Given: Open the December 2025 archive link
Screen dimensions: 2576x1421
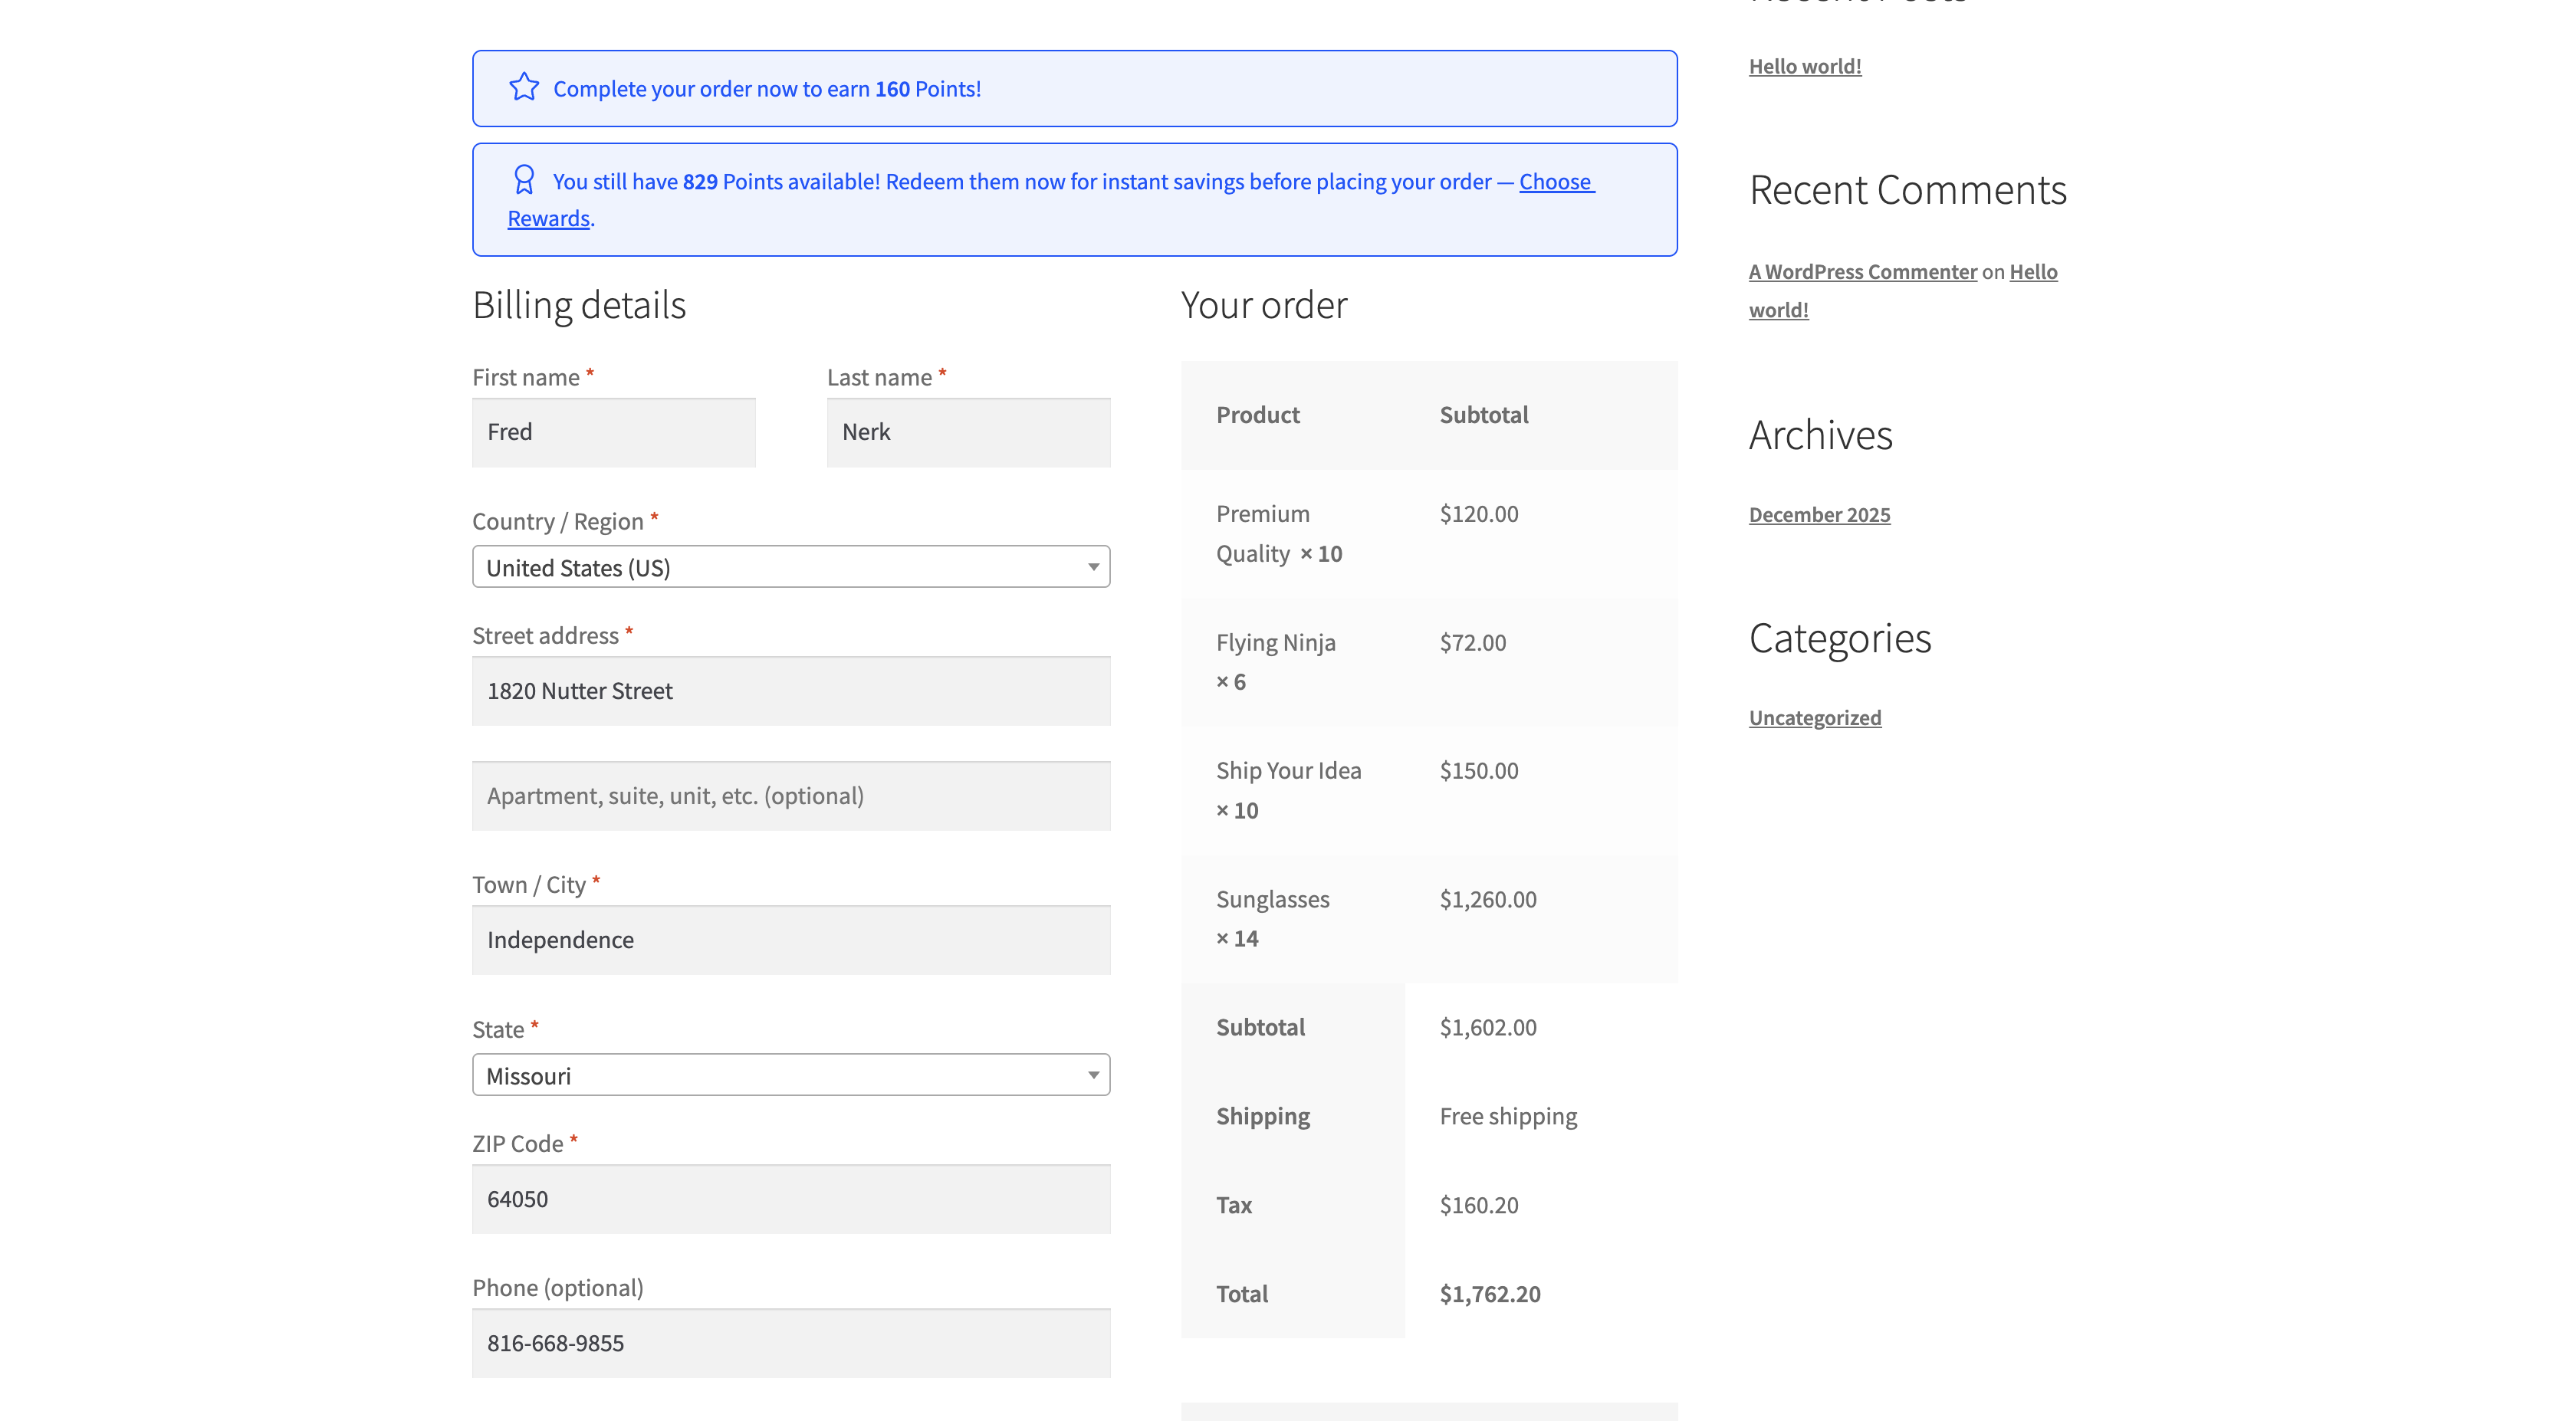Looking at the screenshot, I should click(1819, 515).
